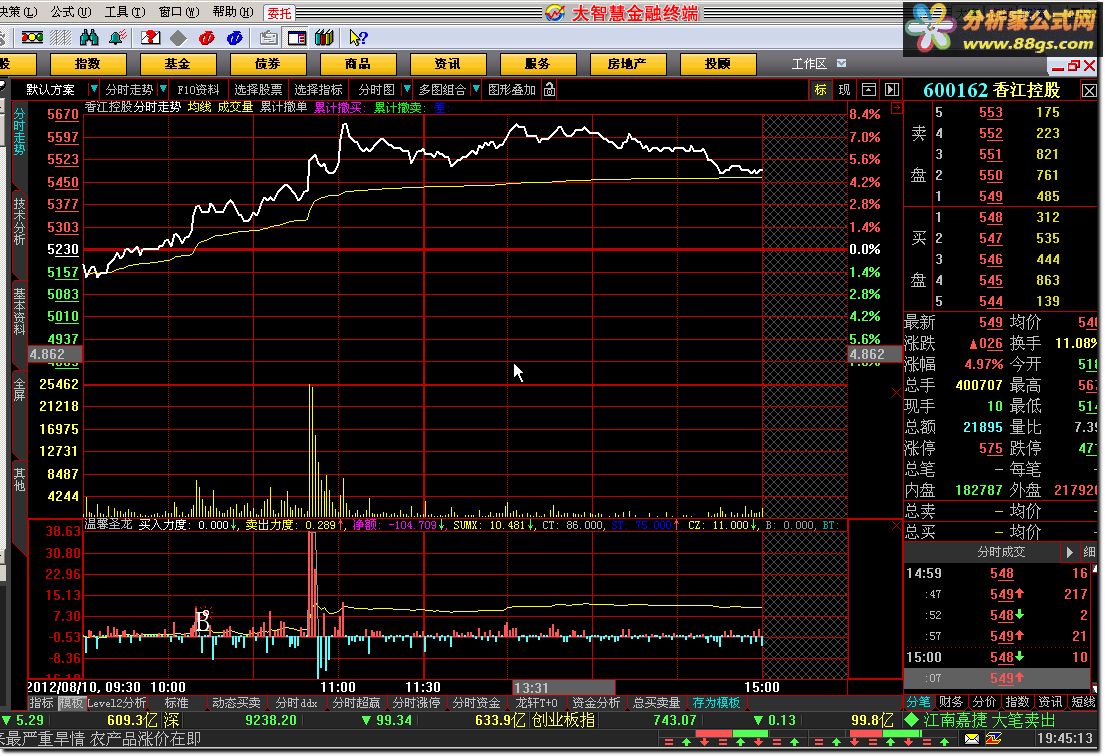This screenshot has width=1105, height=756.
Task: Click 选择指标 in the chart toolbar
Action: [x=318, y=89]
